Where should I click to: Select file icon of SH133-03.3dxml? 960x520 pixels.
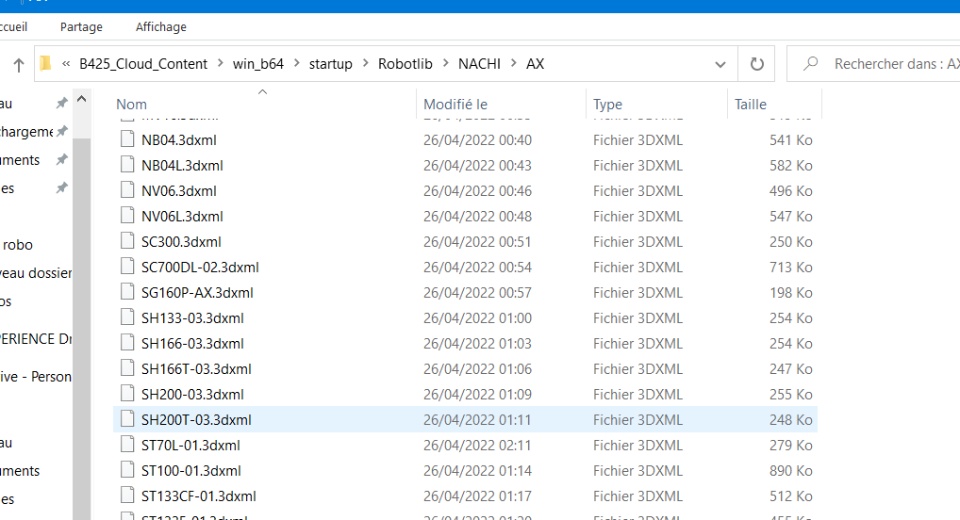coord(127,317)
